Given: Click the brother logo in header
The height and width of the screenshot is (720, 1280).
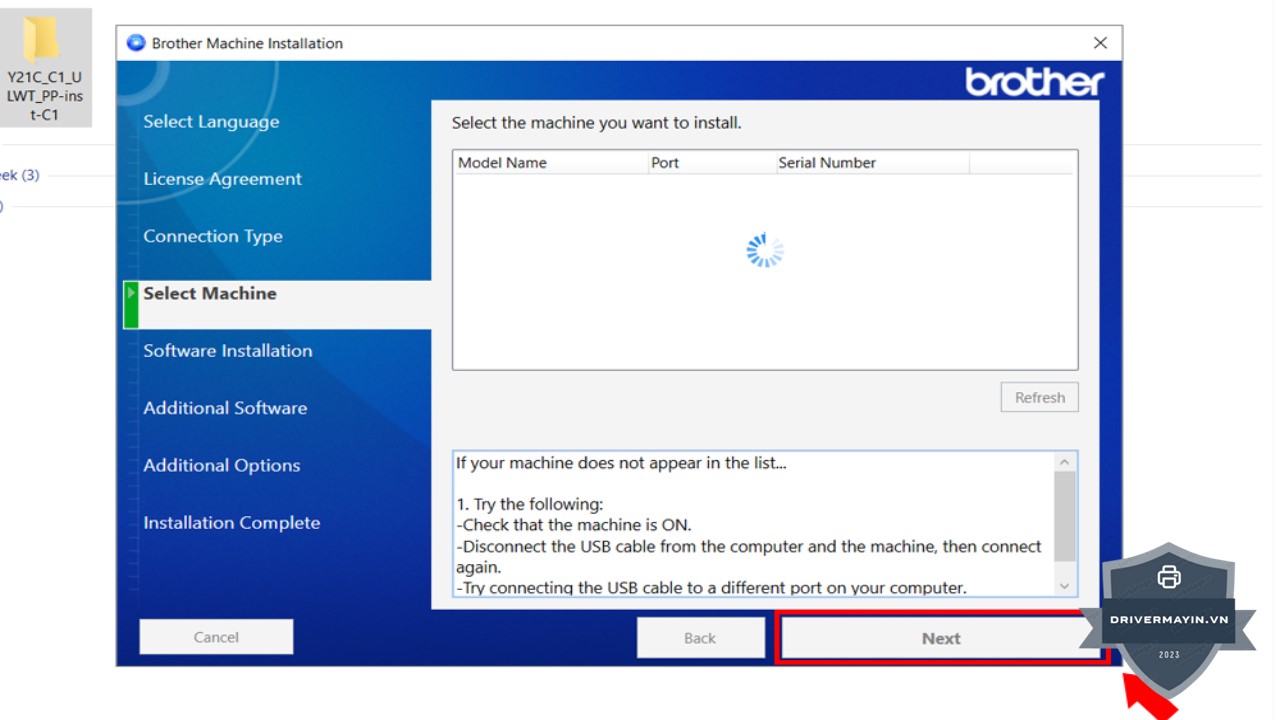Looking at the screenshot, I should pos(1034,82).
